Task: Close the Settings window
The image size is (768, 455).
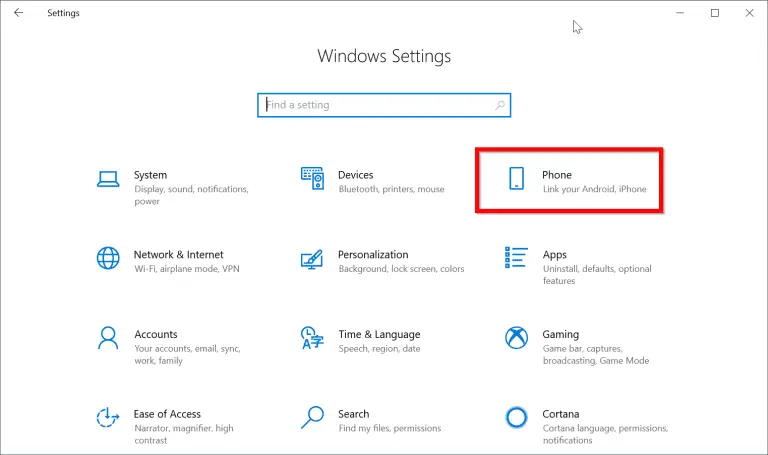Action: [749, 13]
